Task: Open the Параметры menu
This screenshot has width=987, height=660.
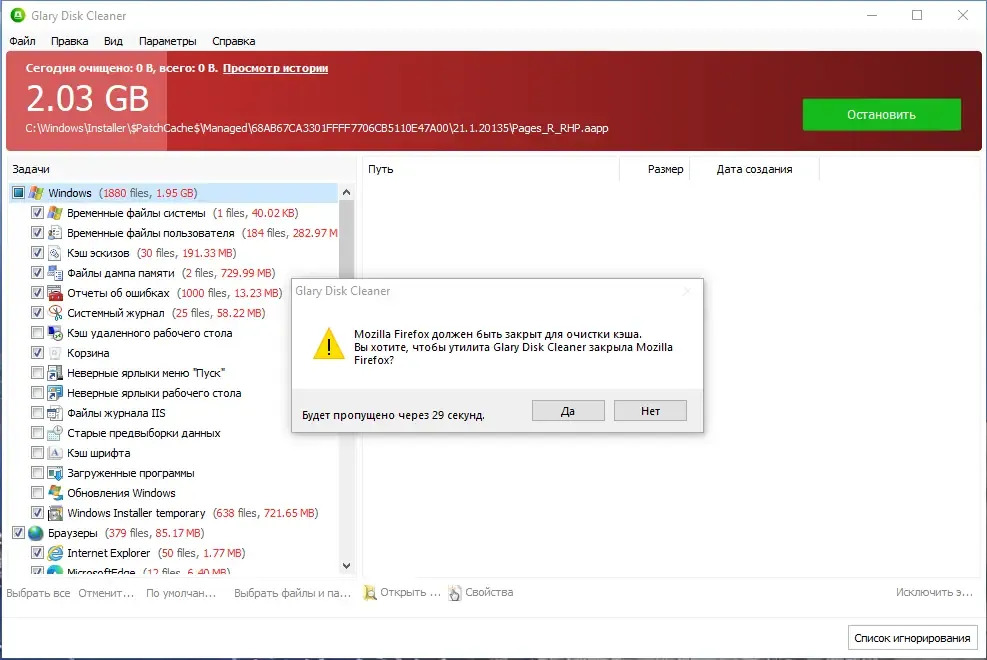Action: pyautogui.click(x=167, y=41)
